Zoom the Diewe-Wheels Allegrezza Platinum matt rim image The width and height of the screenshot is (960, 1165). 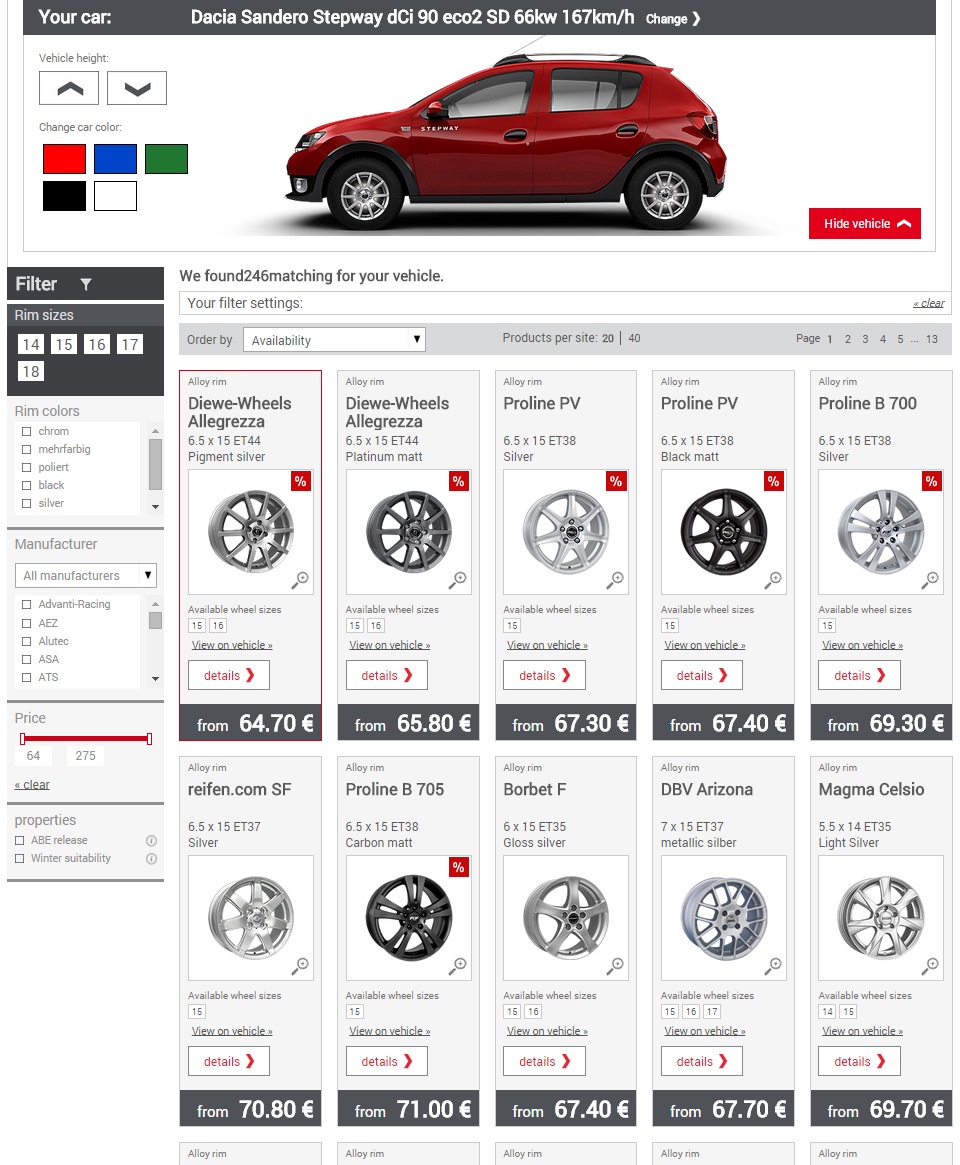pos(458,580)
